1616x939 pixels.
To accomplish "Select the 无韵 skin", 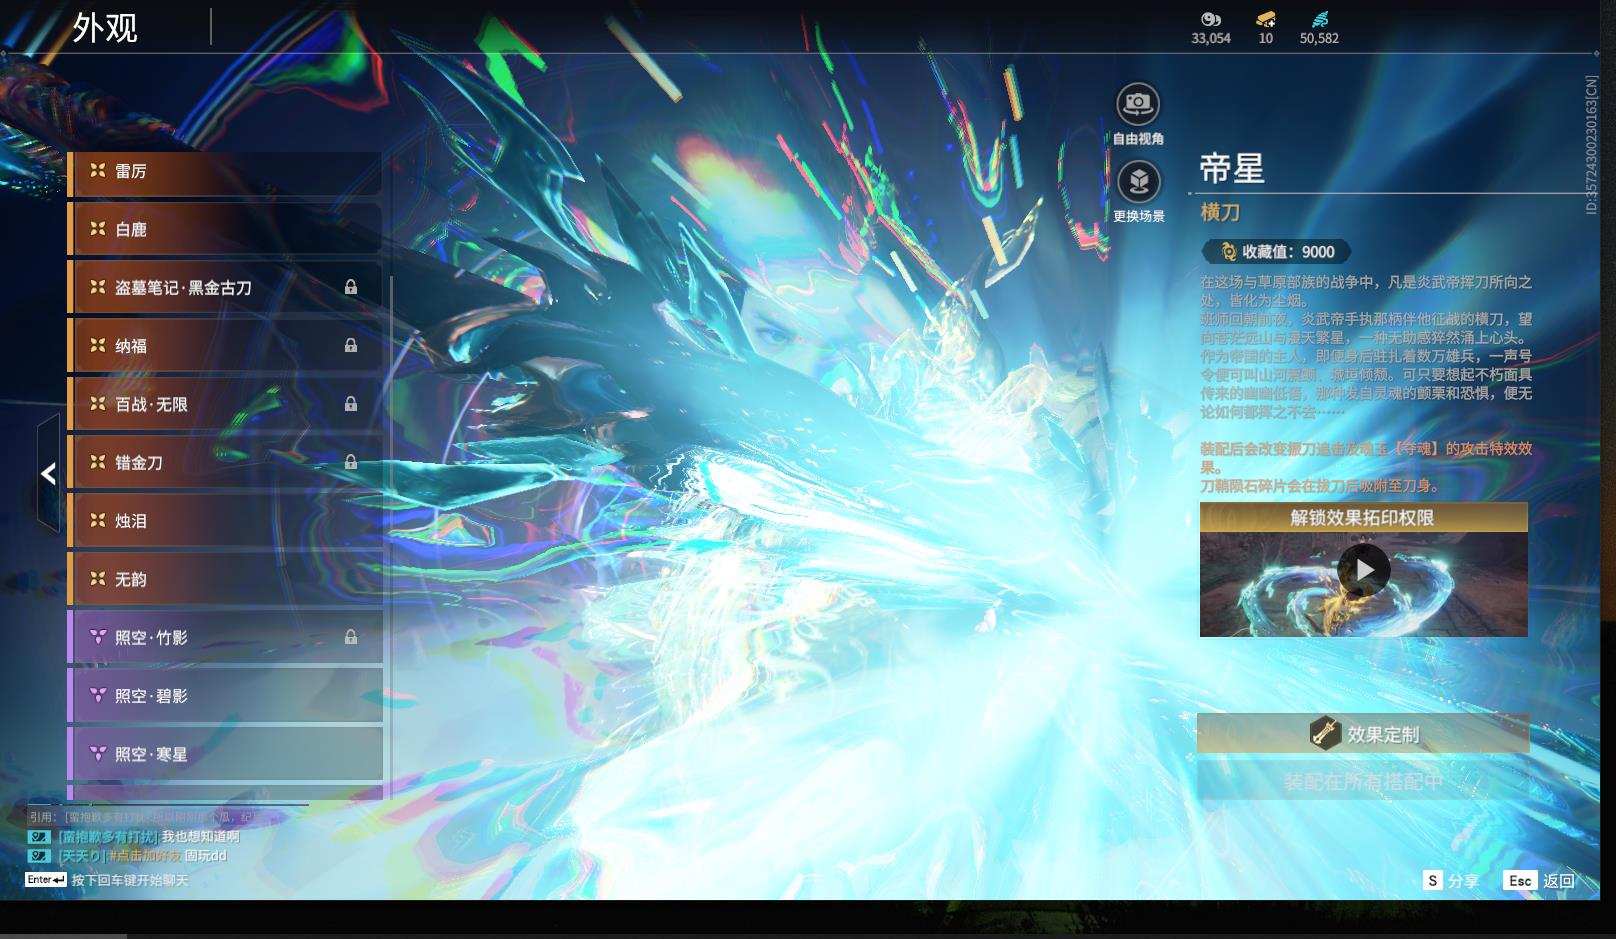I will [x=226, y=579].
